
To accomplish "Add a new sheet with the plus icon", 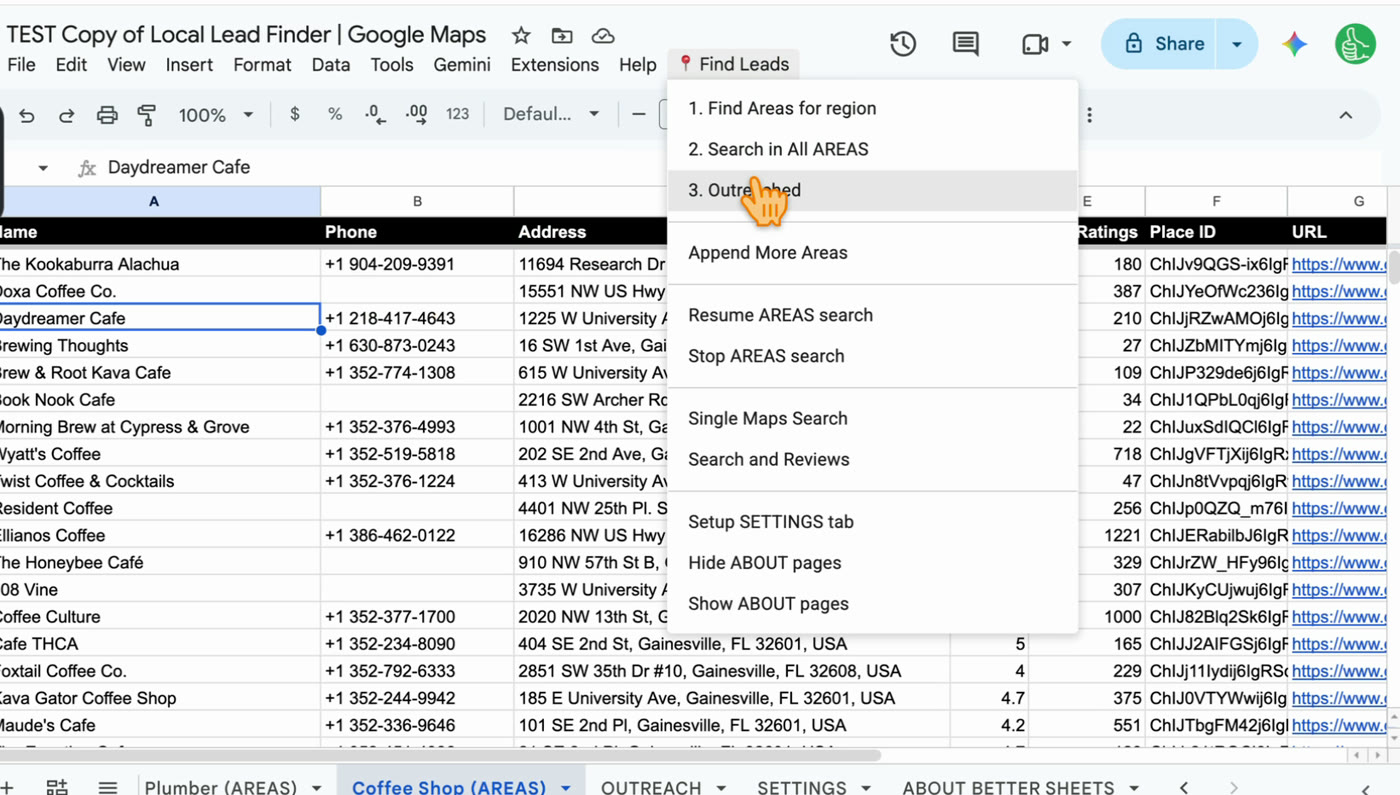I will pyautogui.click(x=7, y=787).
